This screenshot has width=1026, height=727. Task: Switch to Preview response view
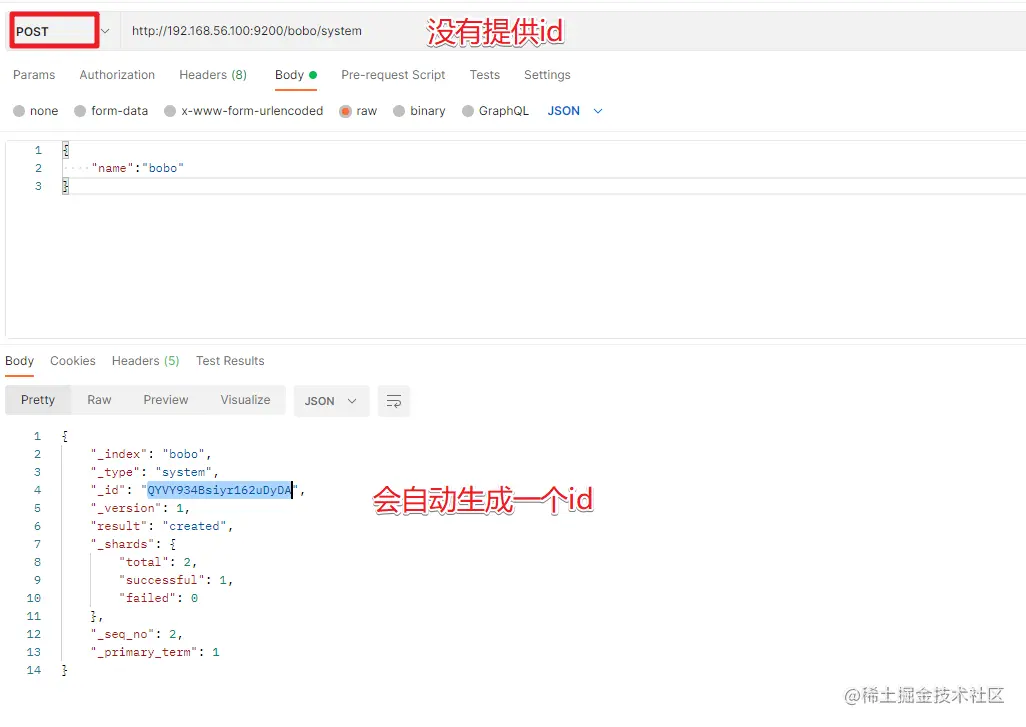click(166, 400)
